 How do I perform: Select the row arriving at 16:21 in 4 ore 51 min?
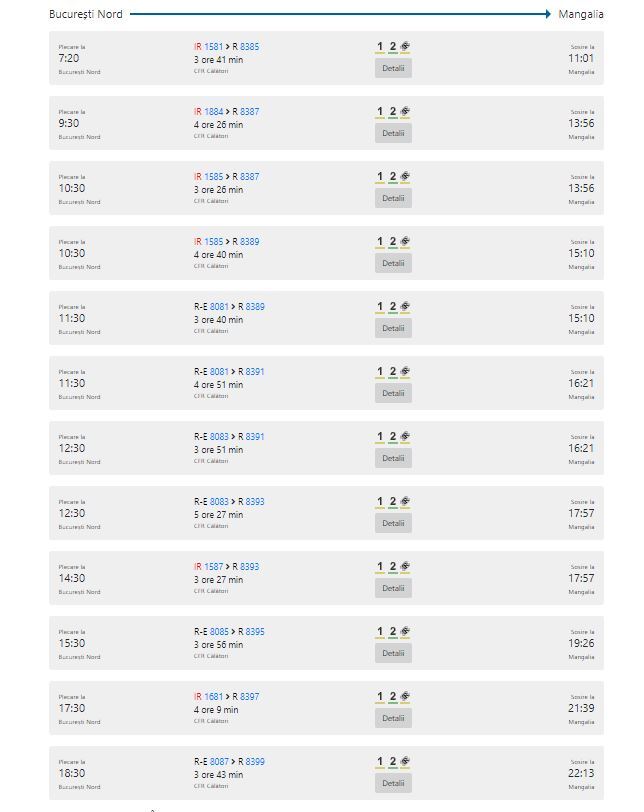click(327, 383)
